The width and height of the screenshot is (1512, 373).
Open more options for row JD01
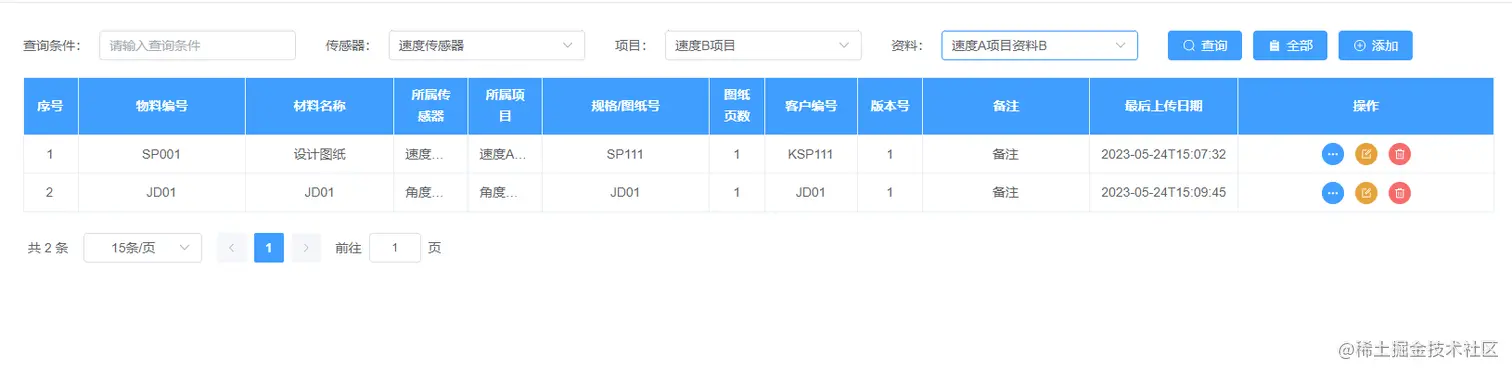pos(1332,193)
